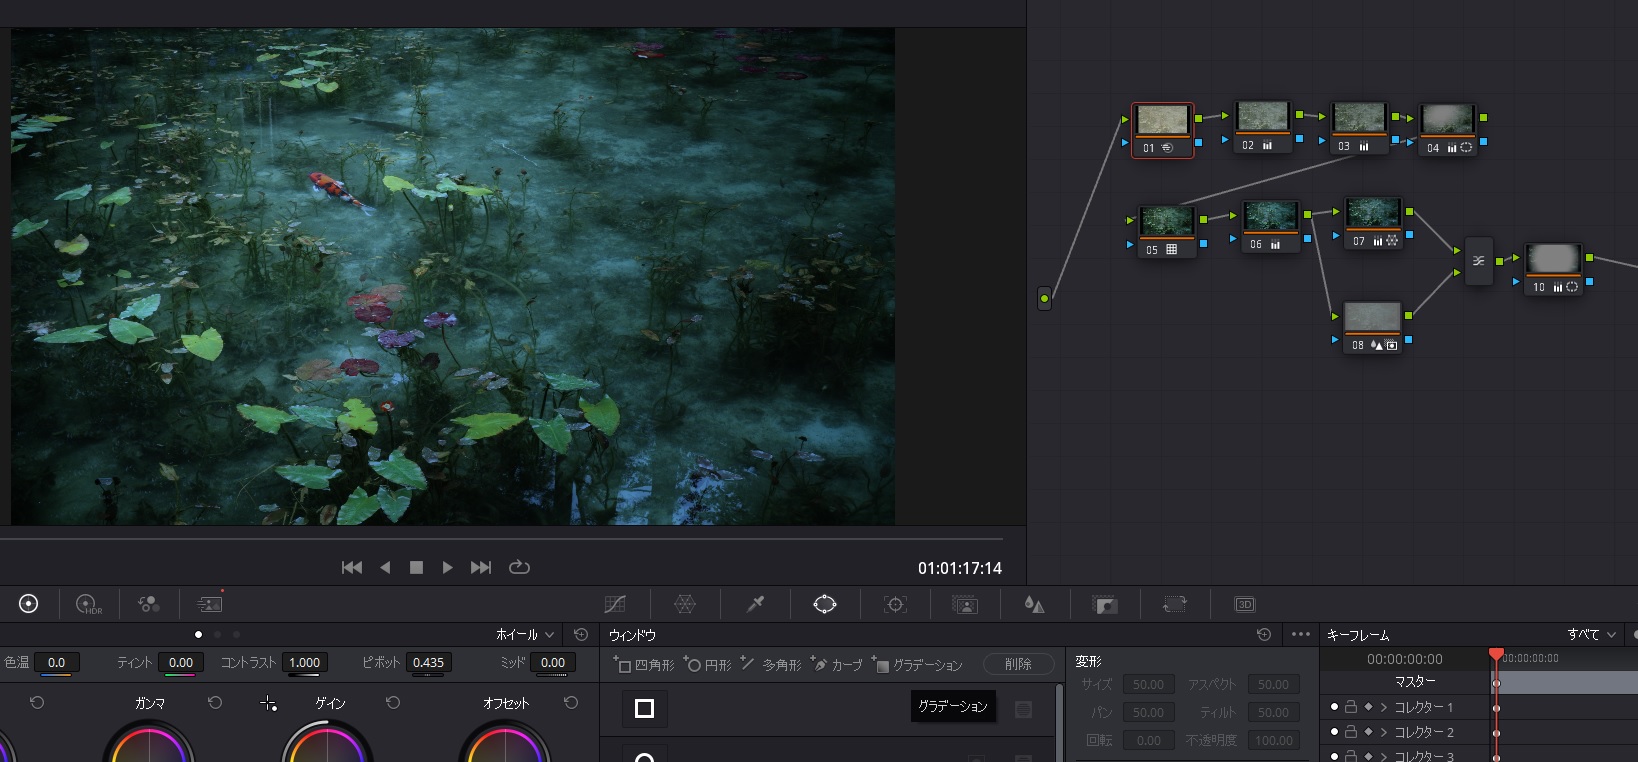1638x762 pixels.
Task: Open the すべて keyframe filter dropdown
Action: point(1591,635)
